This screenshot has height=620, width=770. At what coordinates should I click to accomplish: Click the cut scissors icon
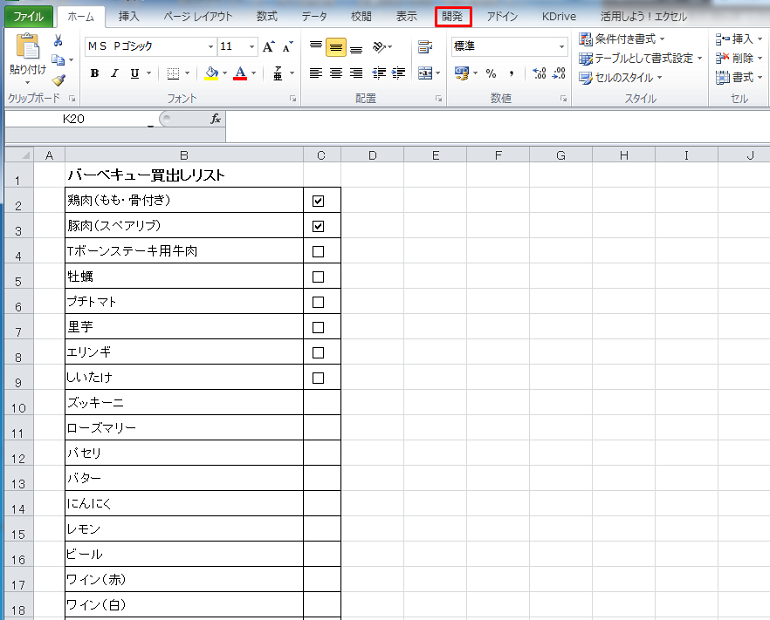pyautogui.click(x=58, y=40)
